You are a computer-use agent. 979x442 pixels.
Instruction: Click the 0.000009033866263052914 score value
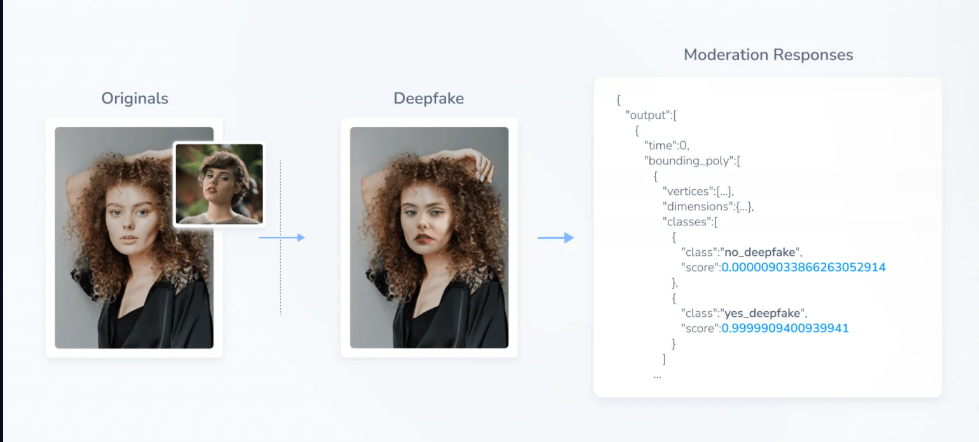click(x=804, y=267)
